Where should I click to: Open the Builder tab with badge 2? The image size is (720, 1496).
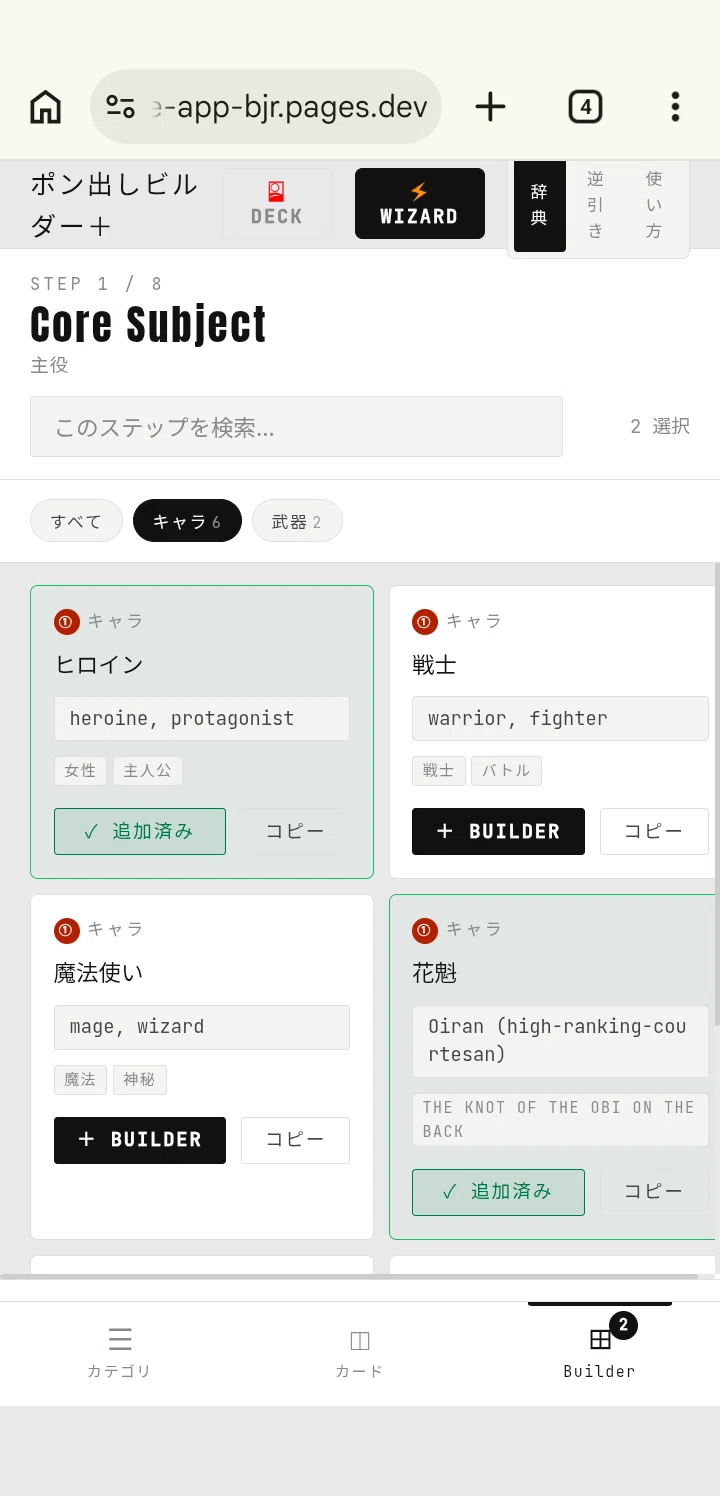pos(600,1353)
